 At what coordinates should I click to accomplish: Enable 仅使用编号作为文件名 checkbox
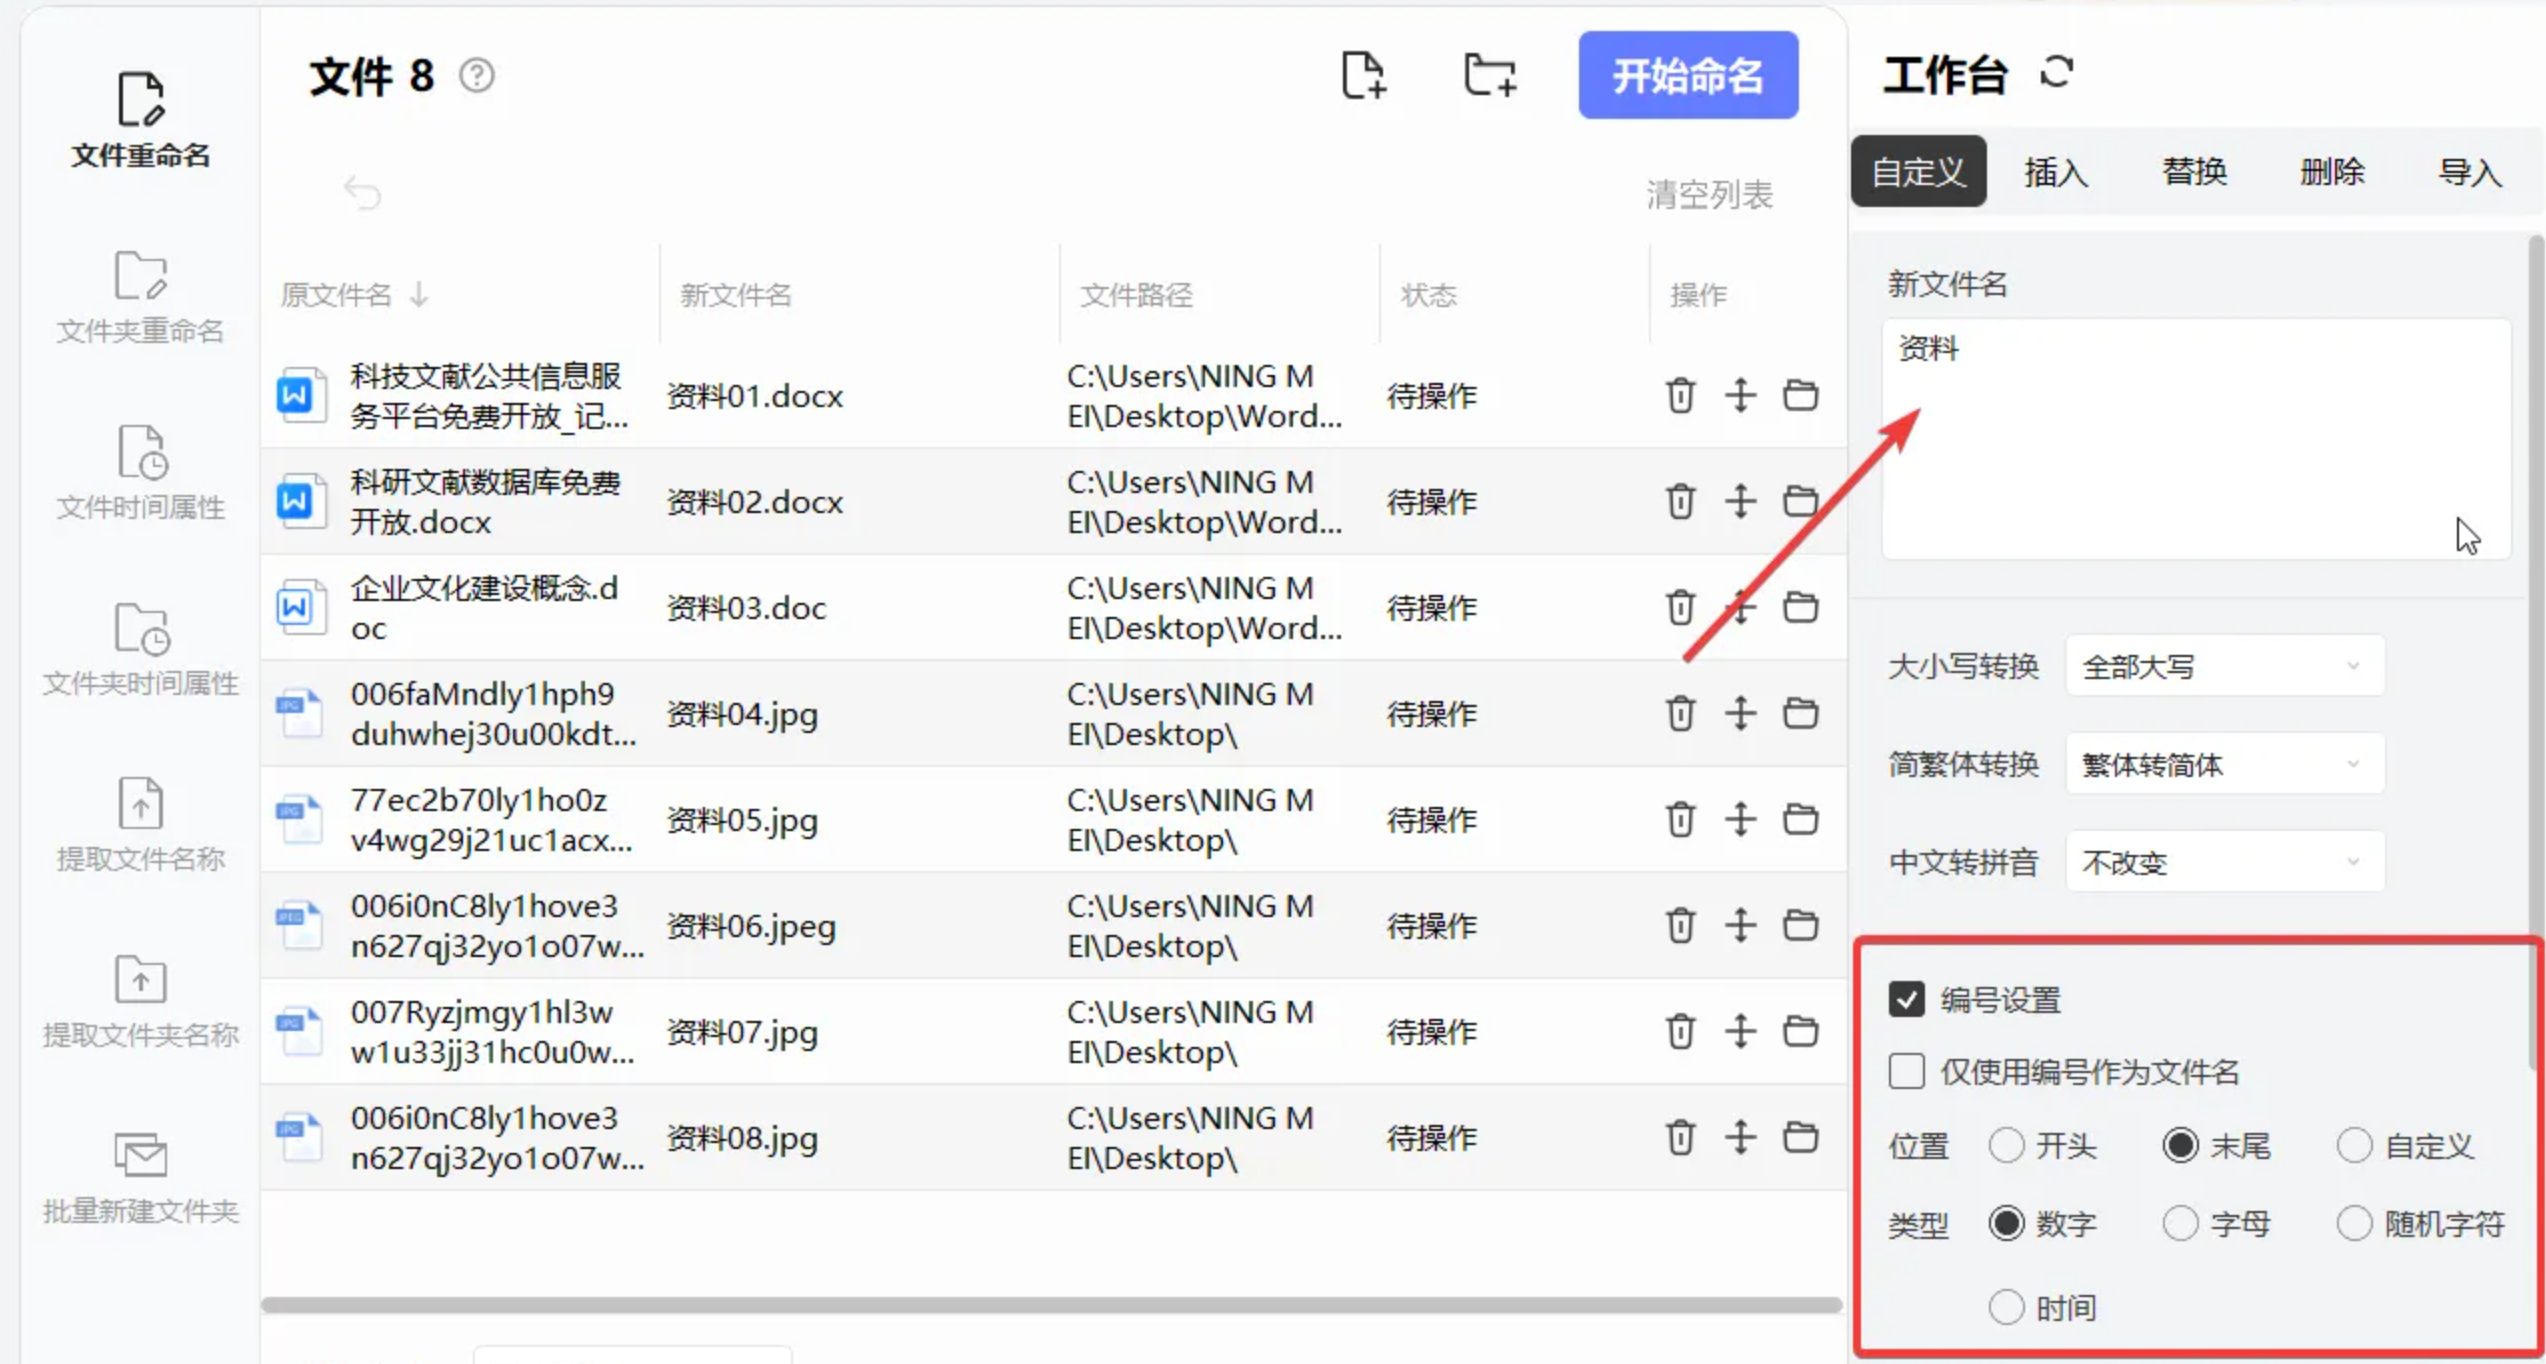click(1906, 1071)
